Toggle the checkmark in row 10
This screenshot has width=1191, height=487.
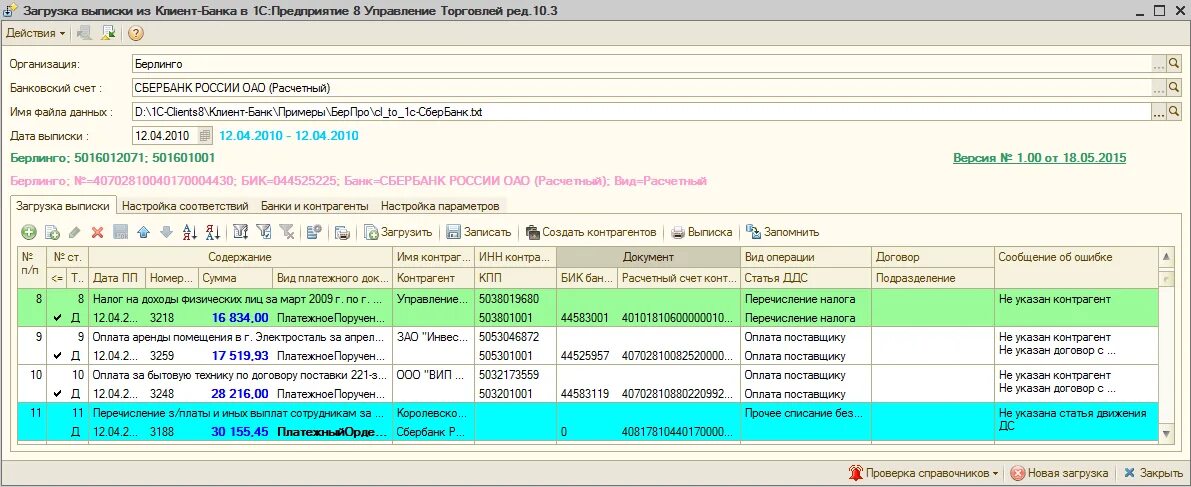[58, 394]
